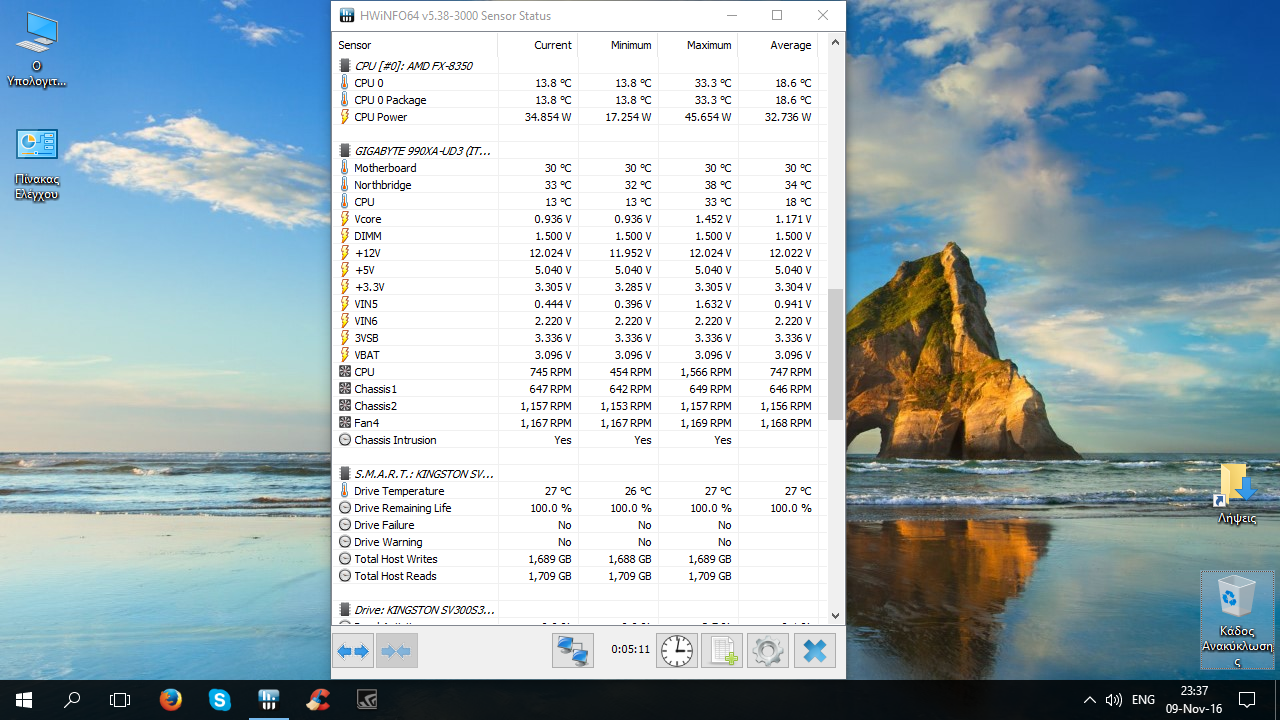Click the Average column header
This screenshot has width=1280, height=720.
[x=777, y=45]
